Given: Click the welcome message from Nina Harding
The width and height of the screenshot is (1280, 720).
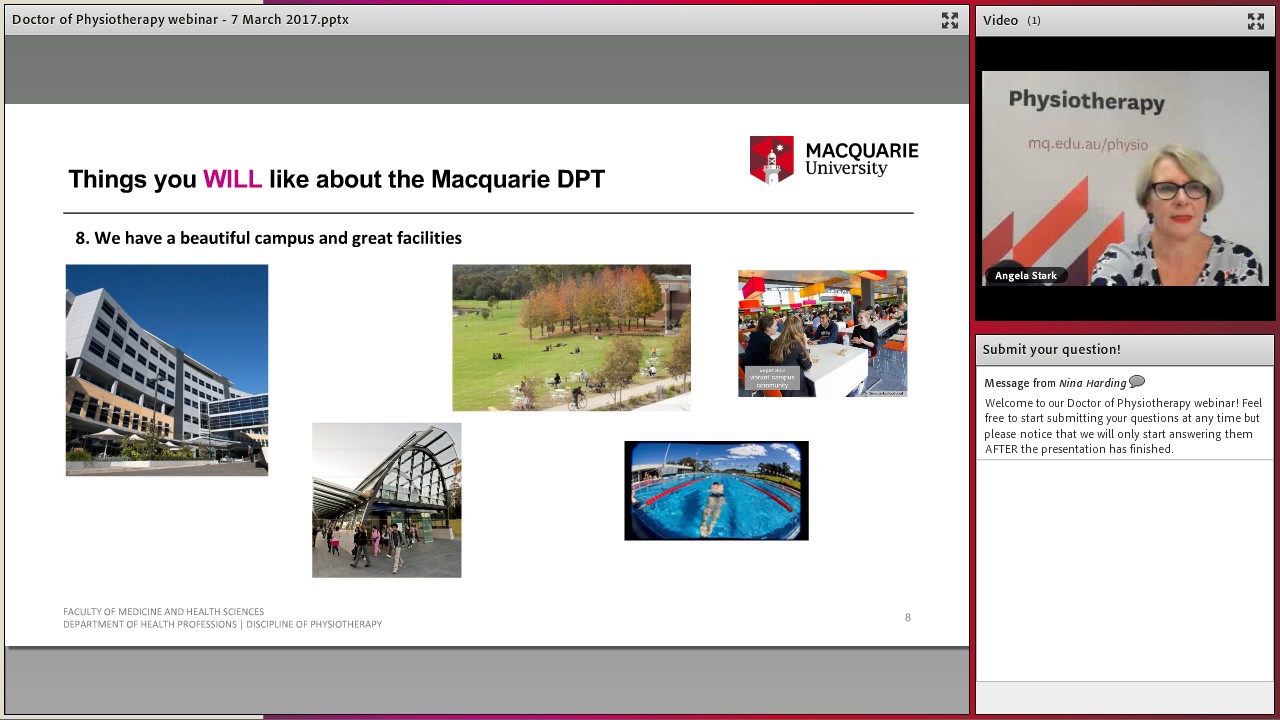Looking at the screenshot, I should tap(1124, 426).
